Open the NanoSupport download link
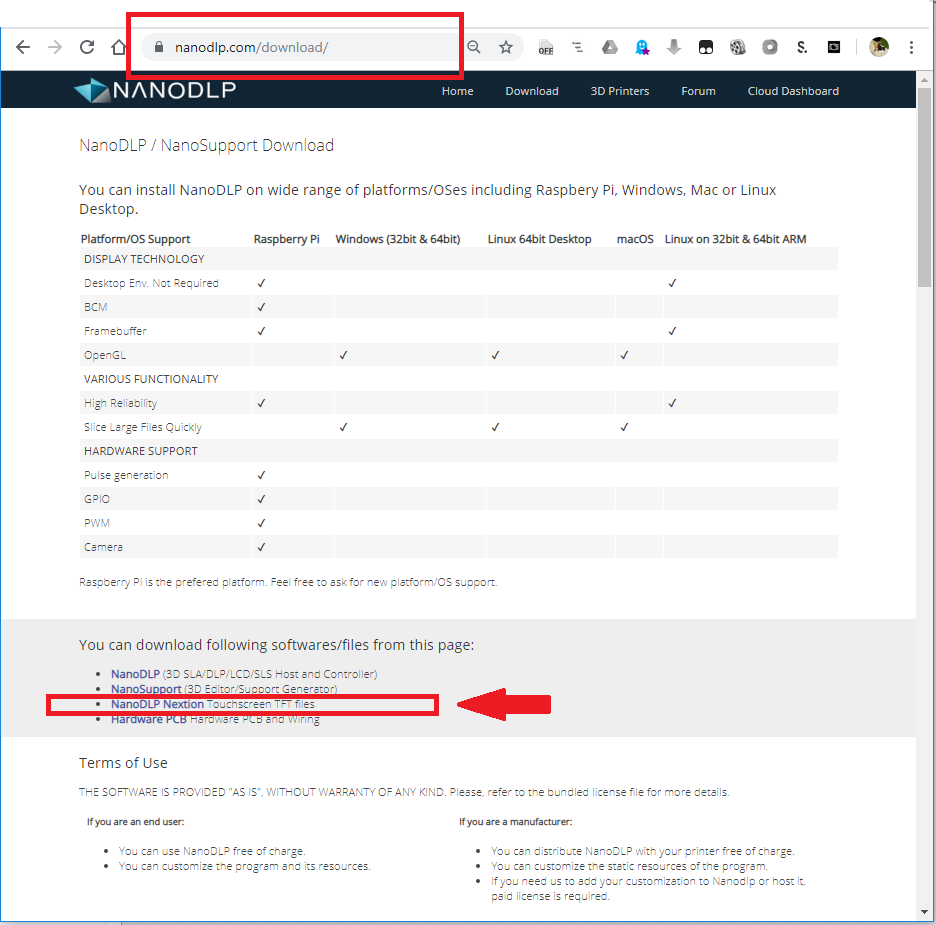This screenshot has width=936, height=925. pos(146,689)
